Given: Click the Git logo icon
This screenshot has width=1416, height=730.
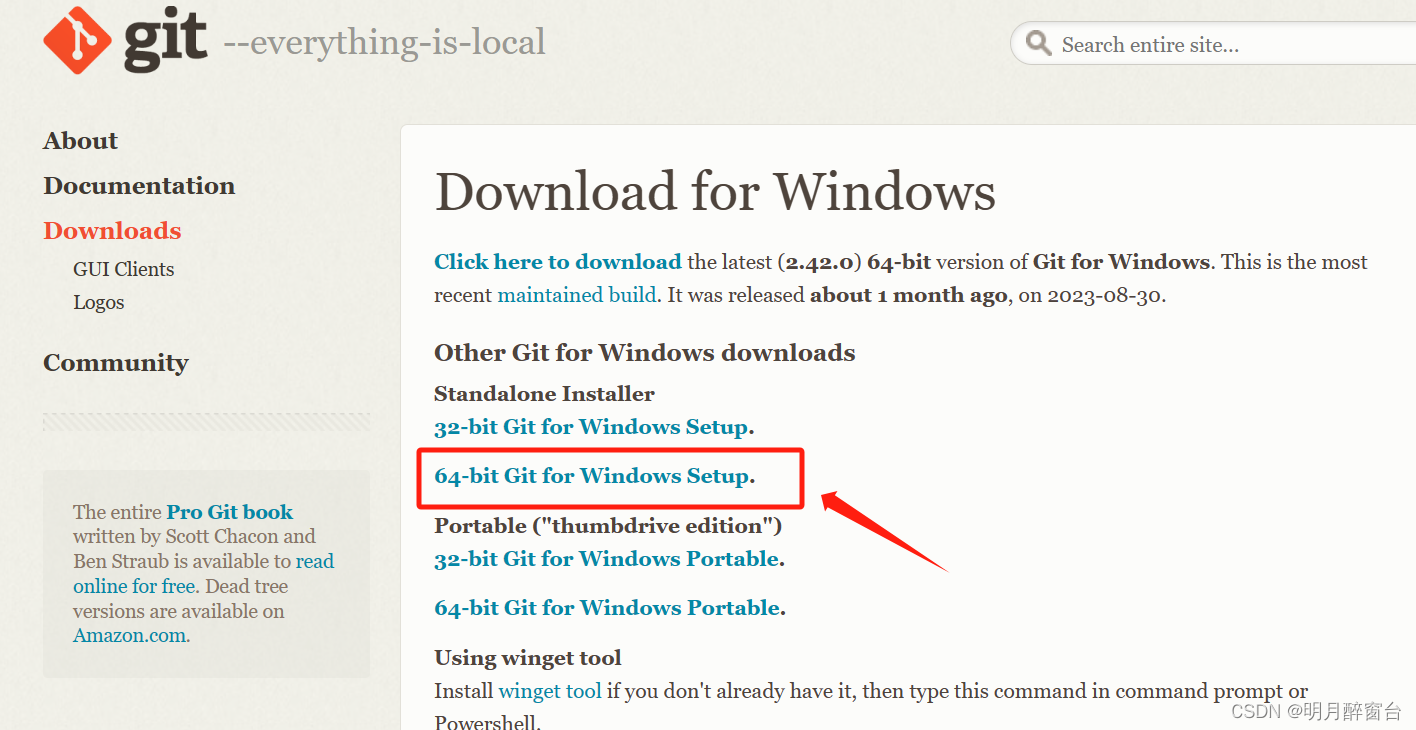Looking at the screenshot, I should 77,40.
